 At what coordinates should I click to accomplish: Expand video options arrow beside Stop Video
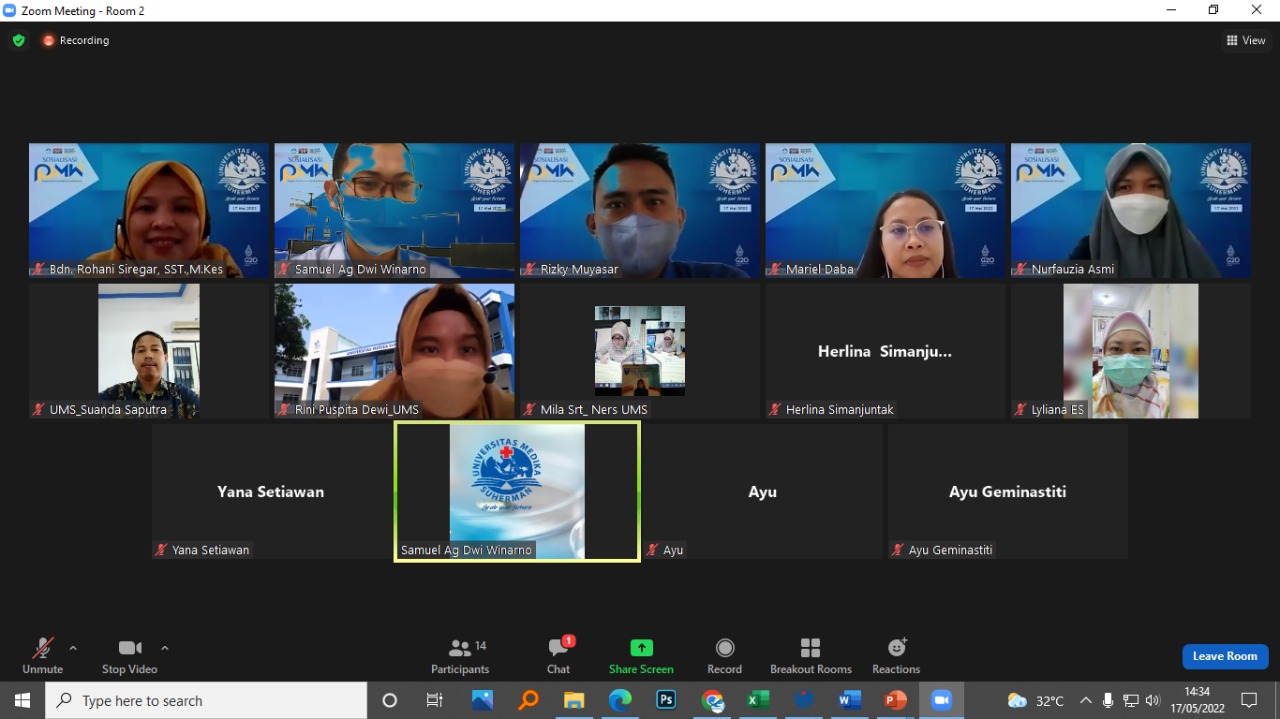[x=165, y=648]
